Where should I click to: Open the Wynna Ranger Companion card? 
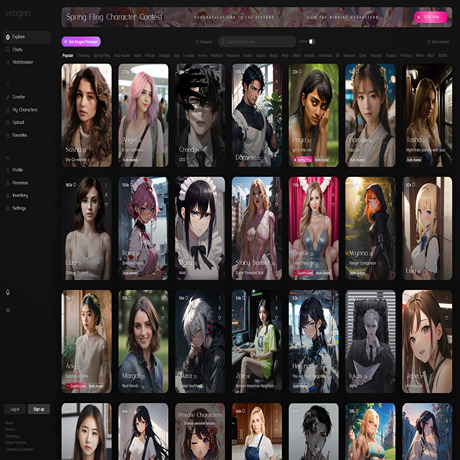370,228
